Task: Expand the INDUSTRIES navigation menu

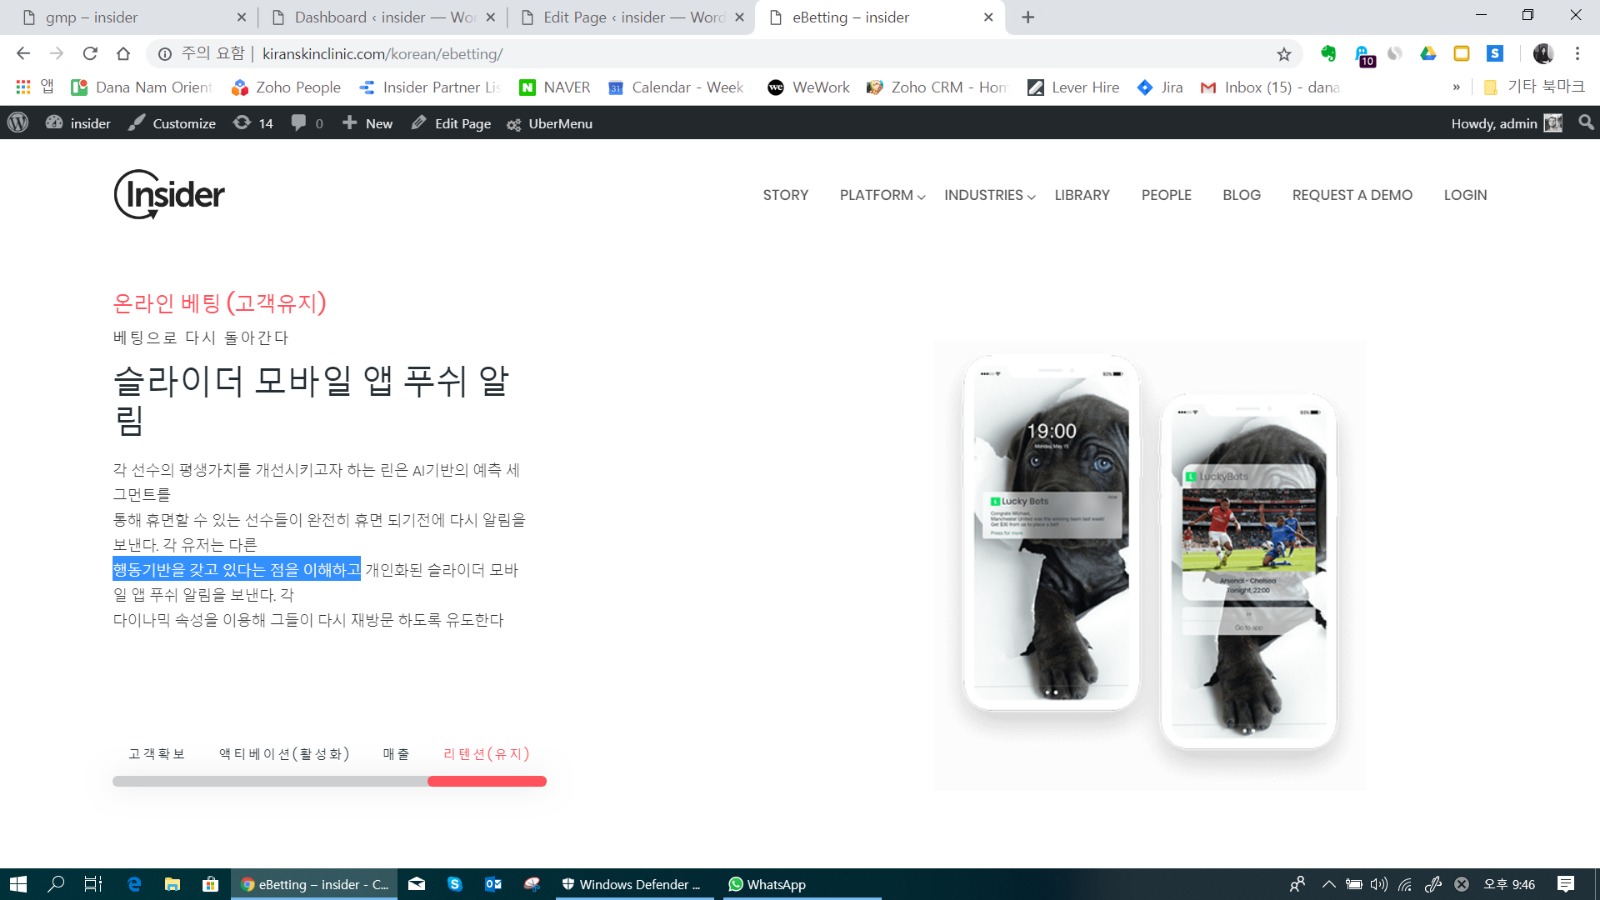Action: tap(989, 195)
